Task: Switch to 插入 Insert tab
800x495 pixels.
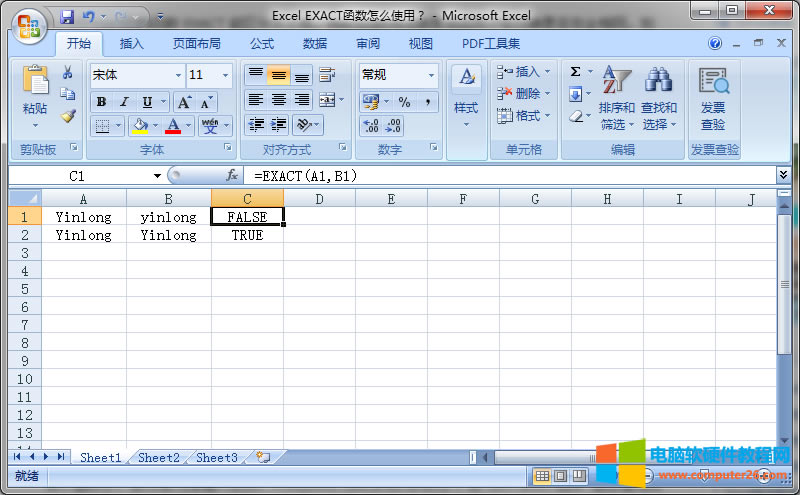Action: [132, 44]
